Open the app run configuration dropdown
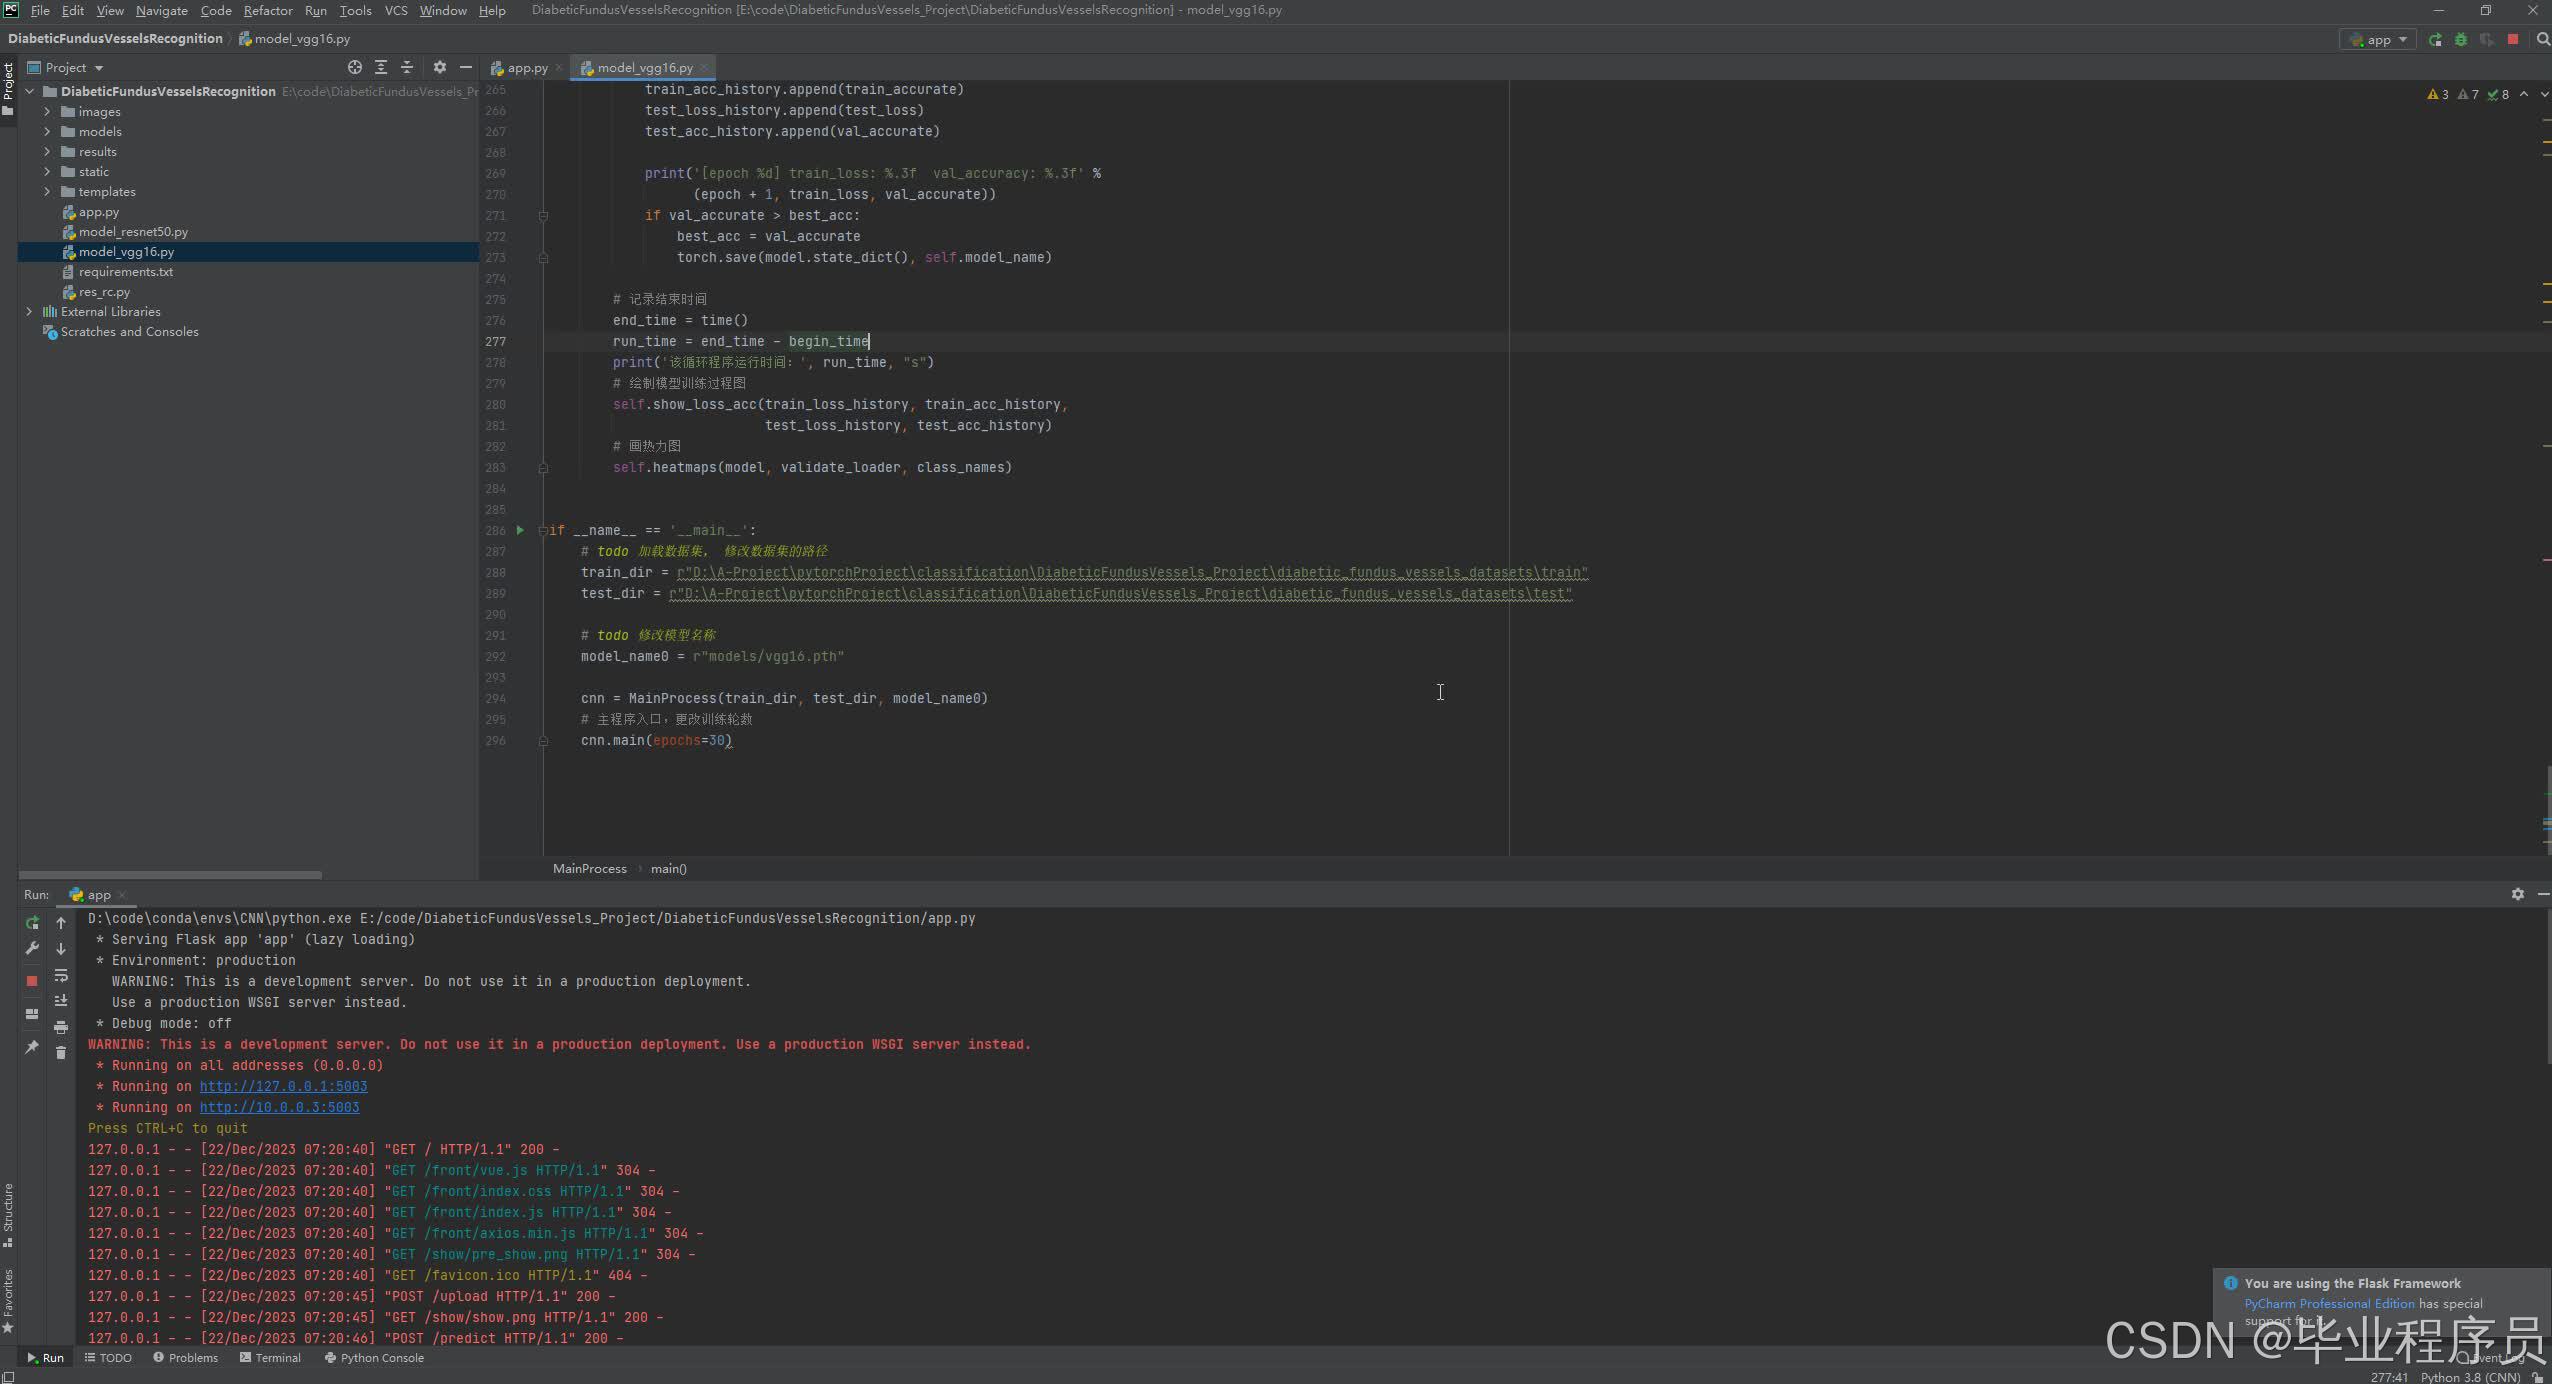The image size is (2552, 1384). (2378, 40)
